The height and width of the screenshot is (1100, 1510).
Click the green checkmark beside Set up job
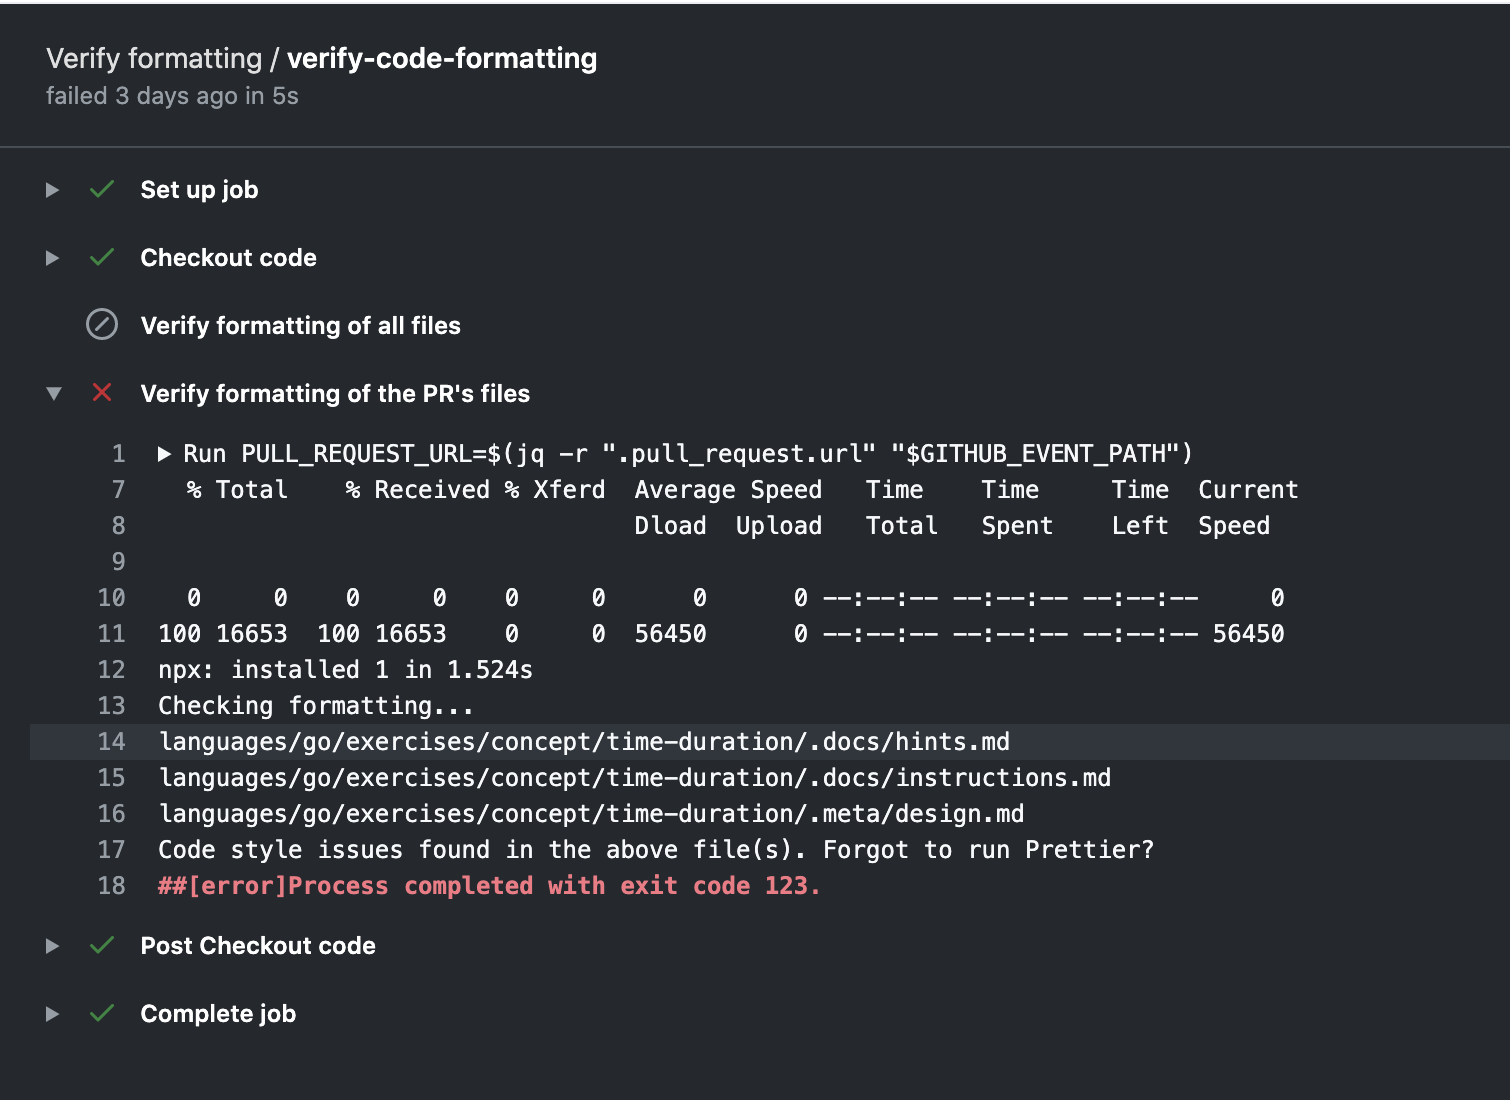click(x=101, y=189)
